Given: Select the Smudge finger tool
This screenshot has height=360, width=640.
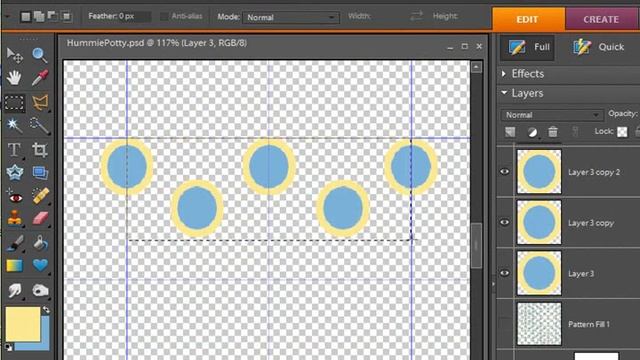Looking at the screenshot, I should click(15, 290).
